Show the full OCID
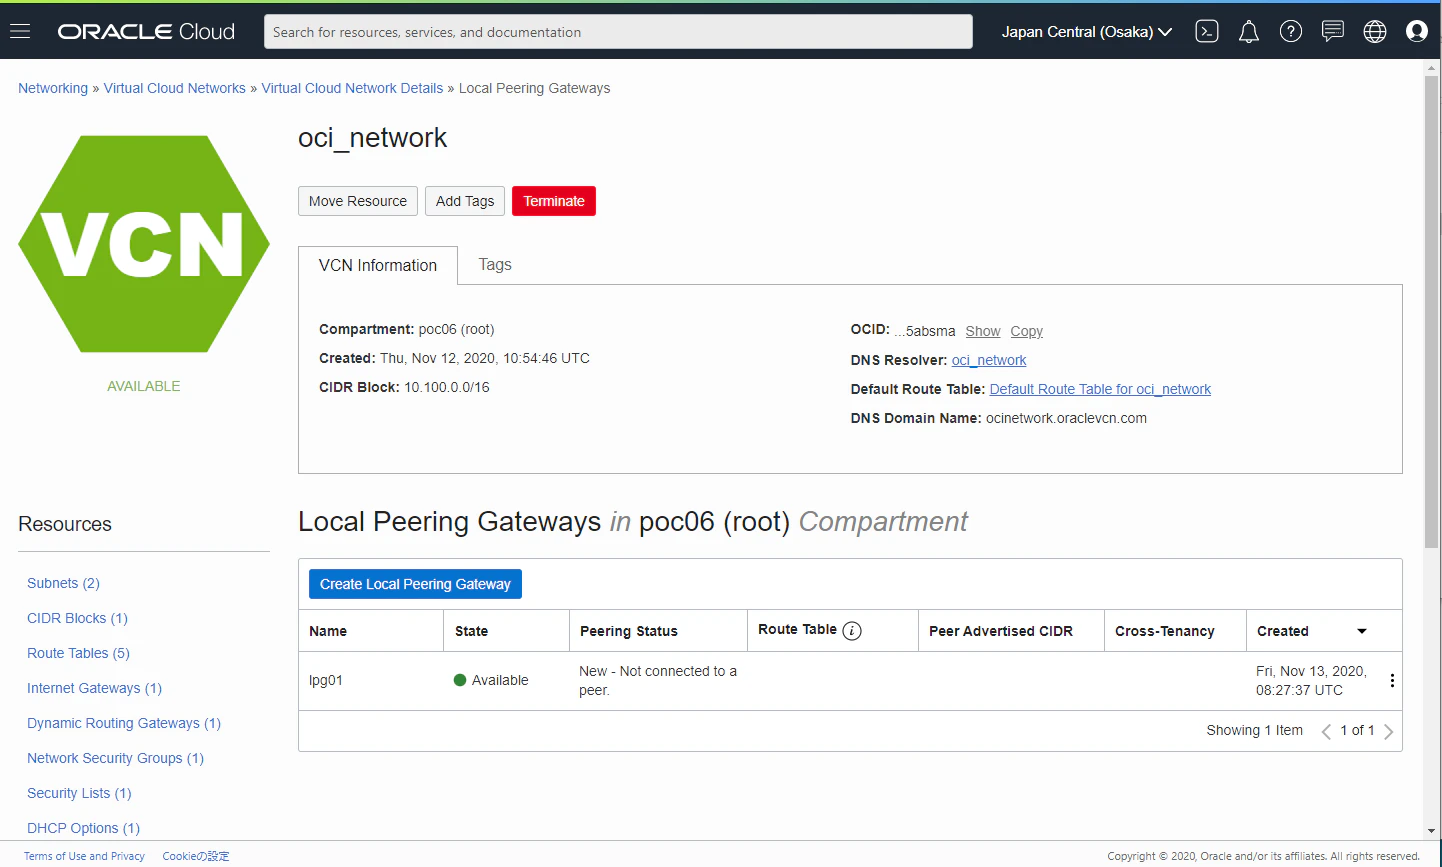1442x867 pixels. point(983,331)
